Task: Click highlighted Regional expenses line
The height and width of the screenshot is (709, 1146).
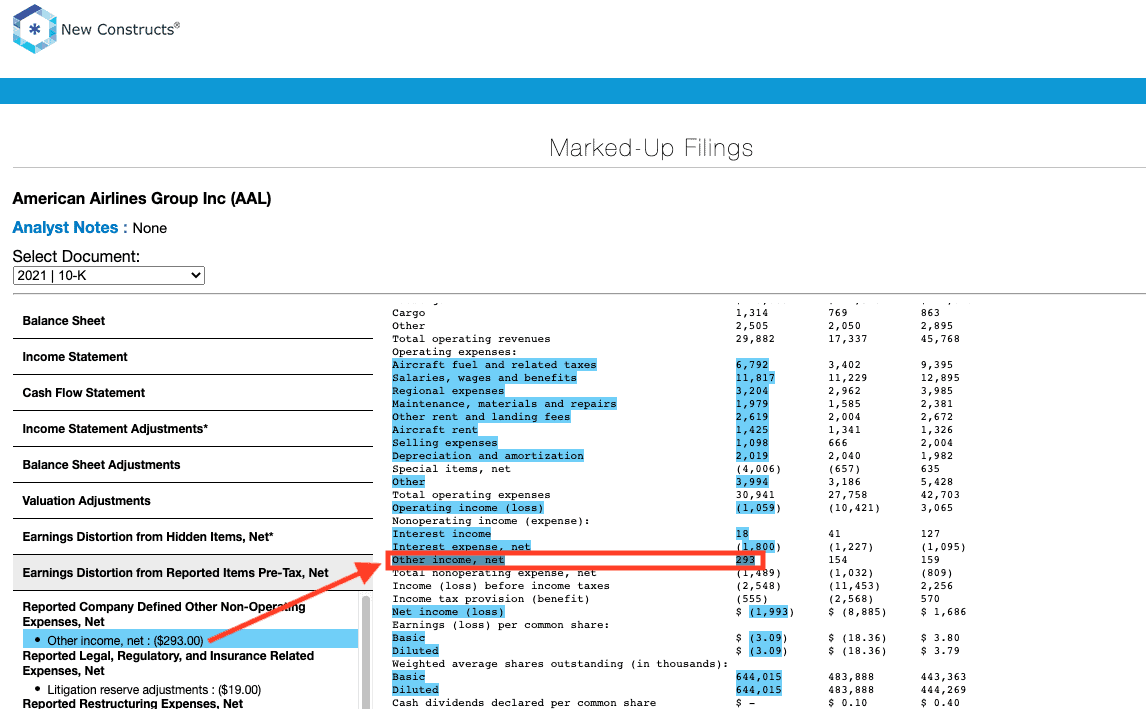Action: coord(448,391)
